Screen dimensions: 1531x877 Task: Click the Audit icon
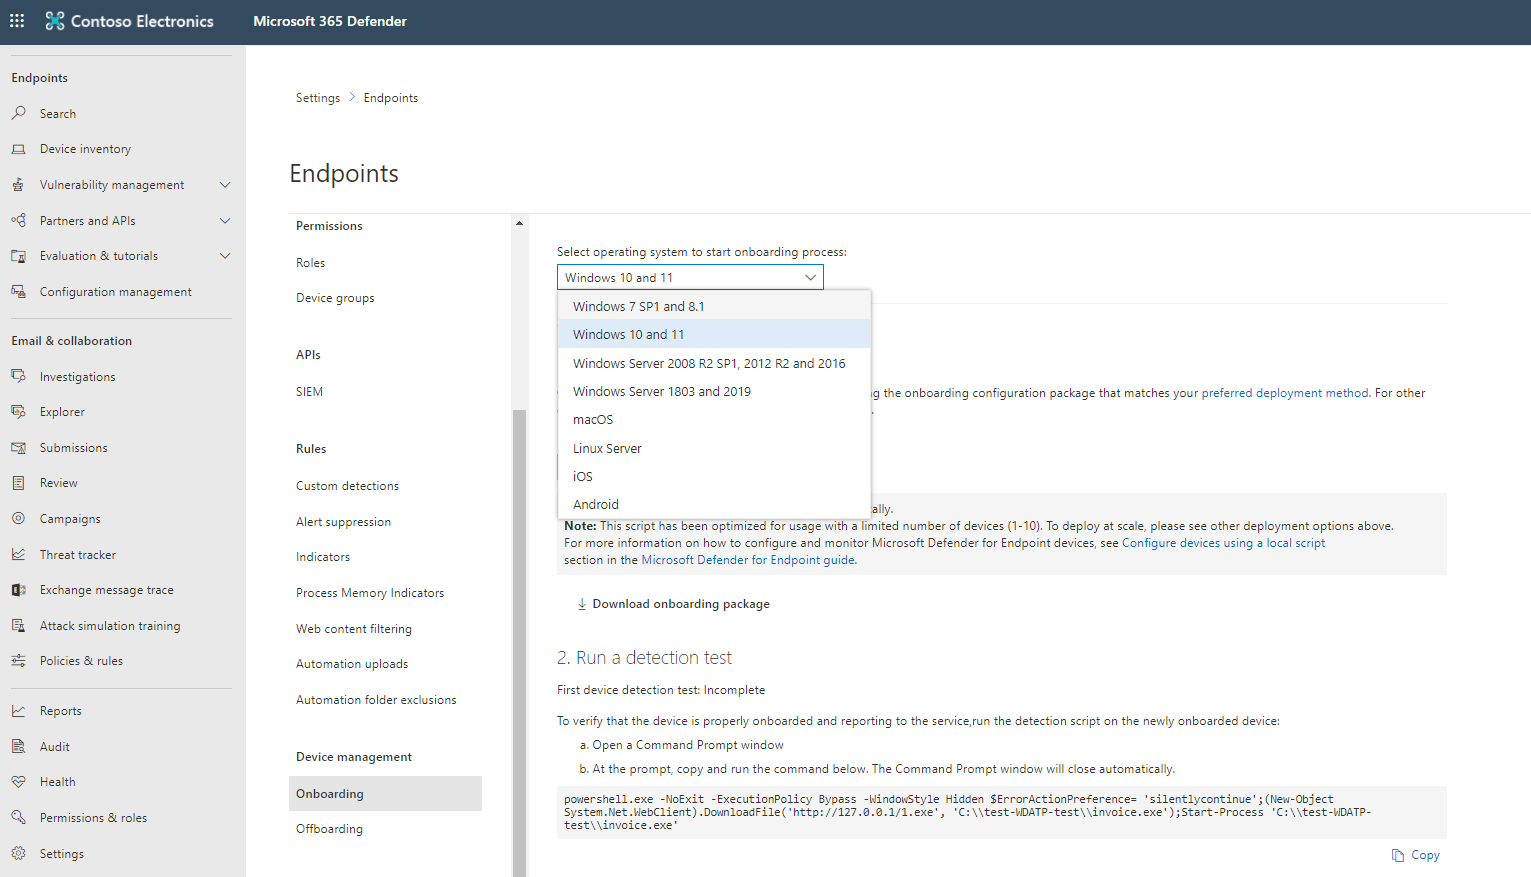point(18,747)
